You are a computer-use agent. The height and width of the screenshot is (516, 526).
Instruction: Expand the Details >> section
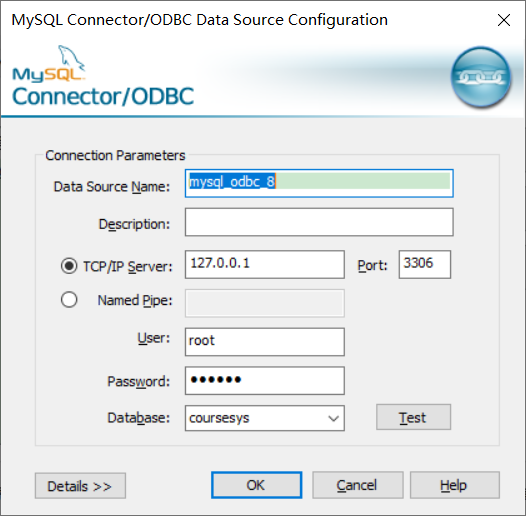click(80, 486)
